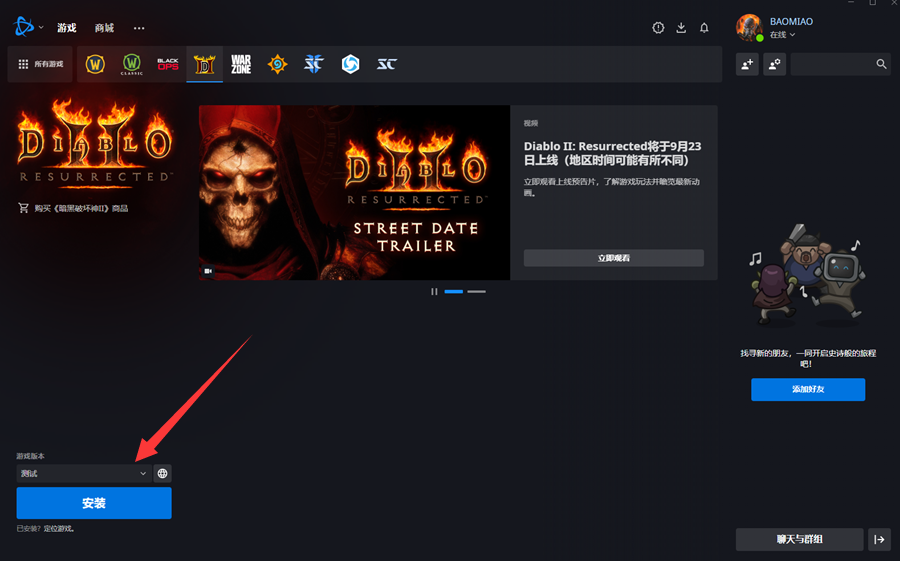Select the StarCraft Remastered icon

(387, 64)
